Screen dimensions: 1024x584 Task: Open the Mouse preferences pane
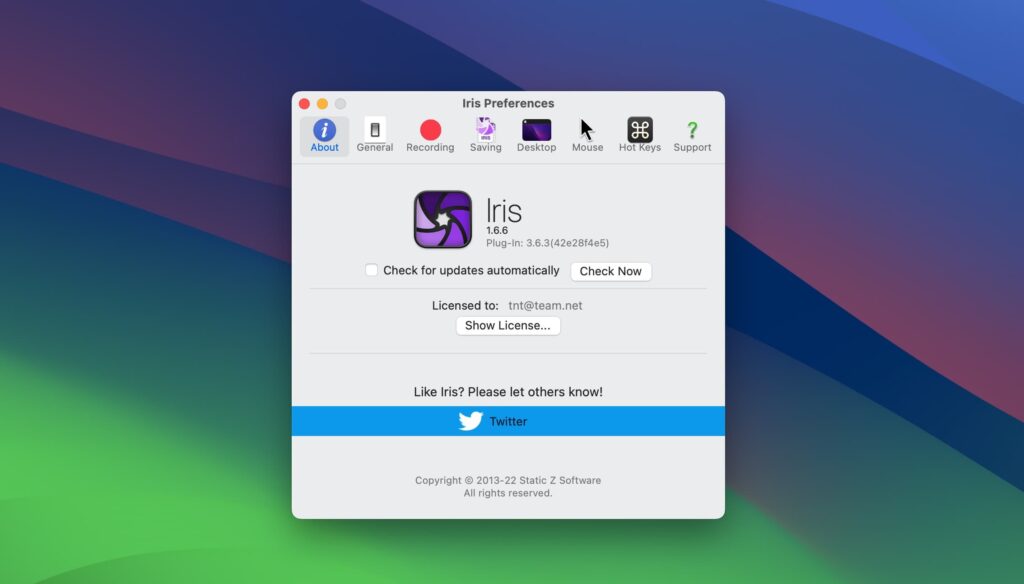pyautogui.click(x=587, y=134)
